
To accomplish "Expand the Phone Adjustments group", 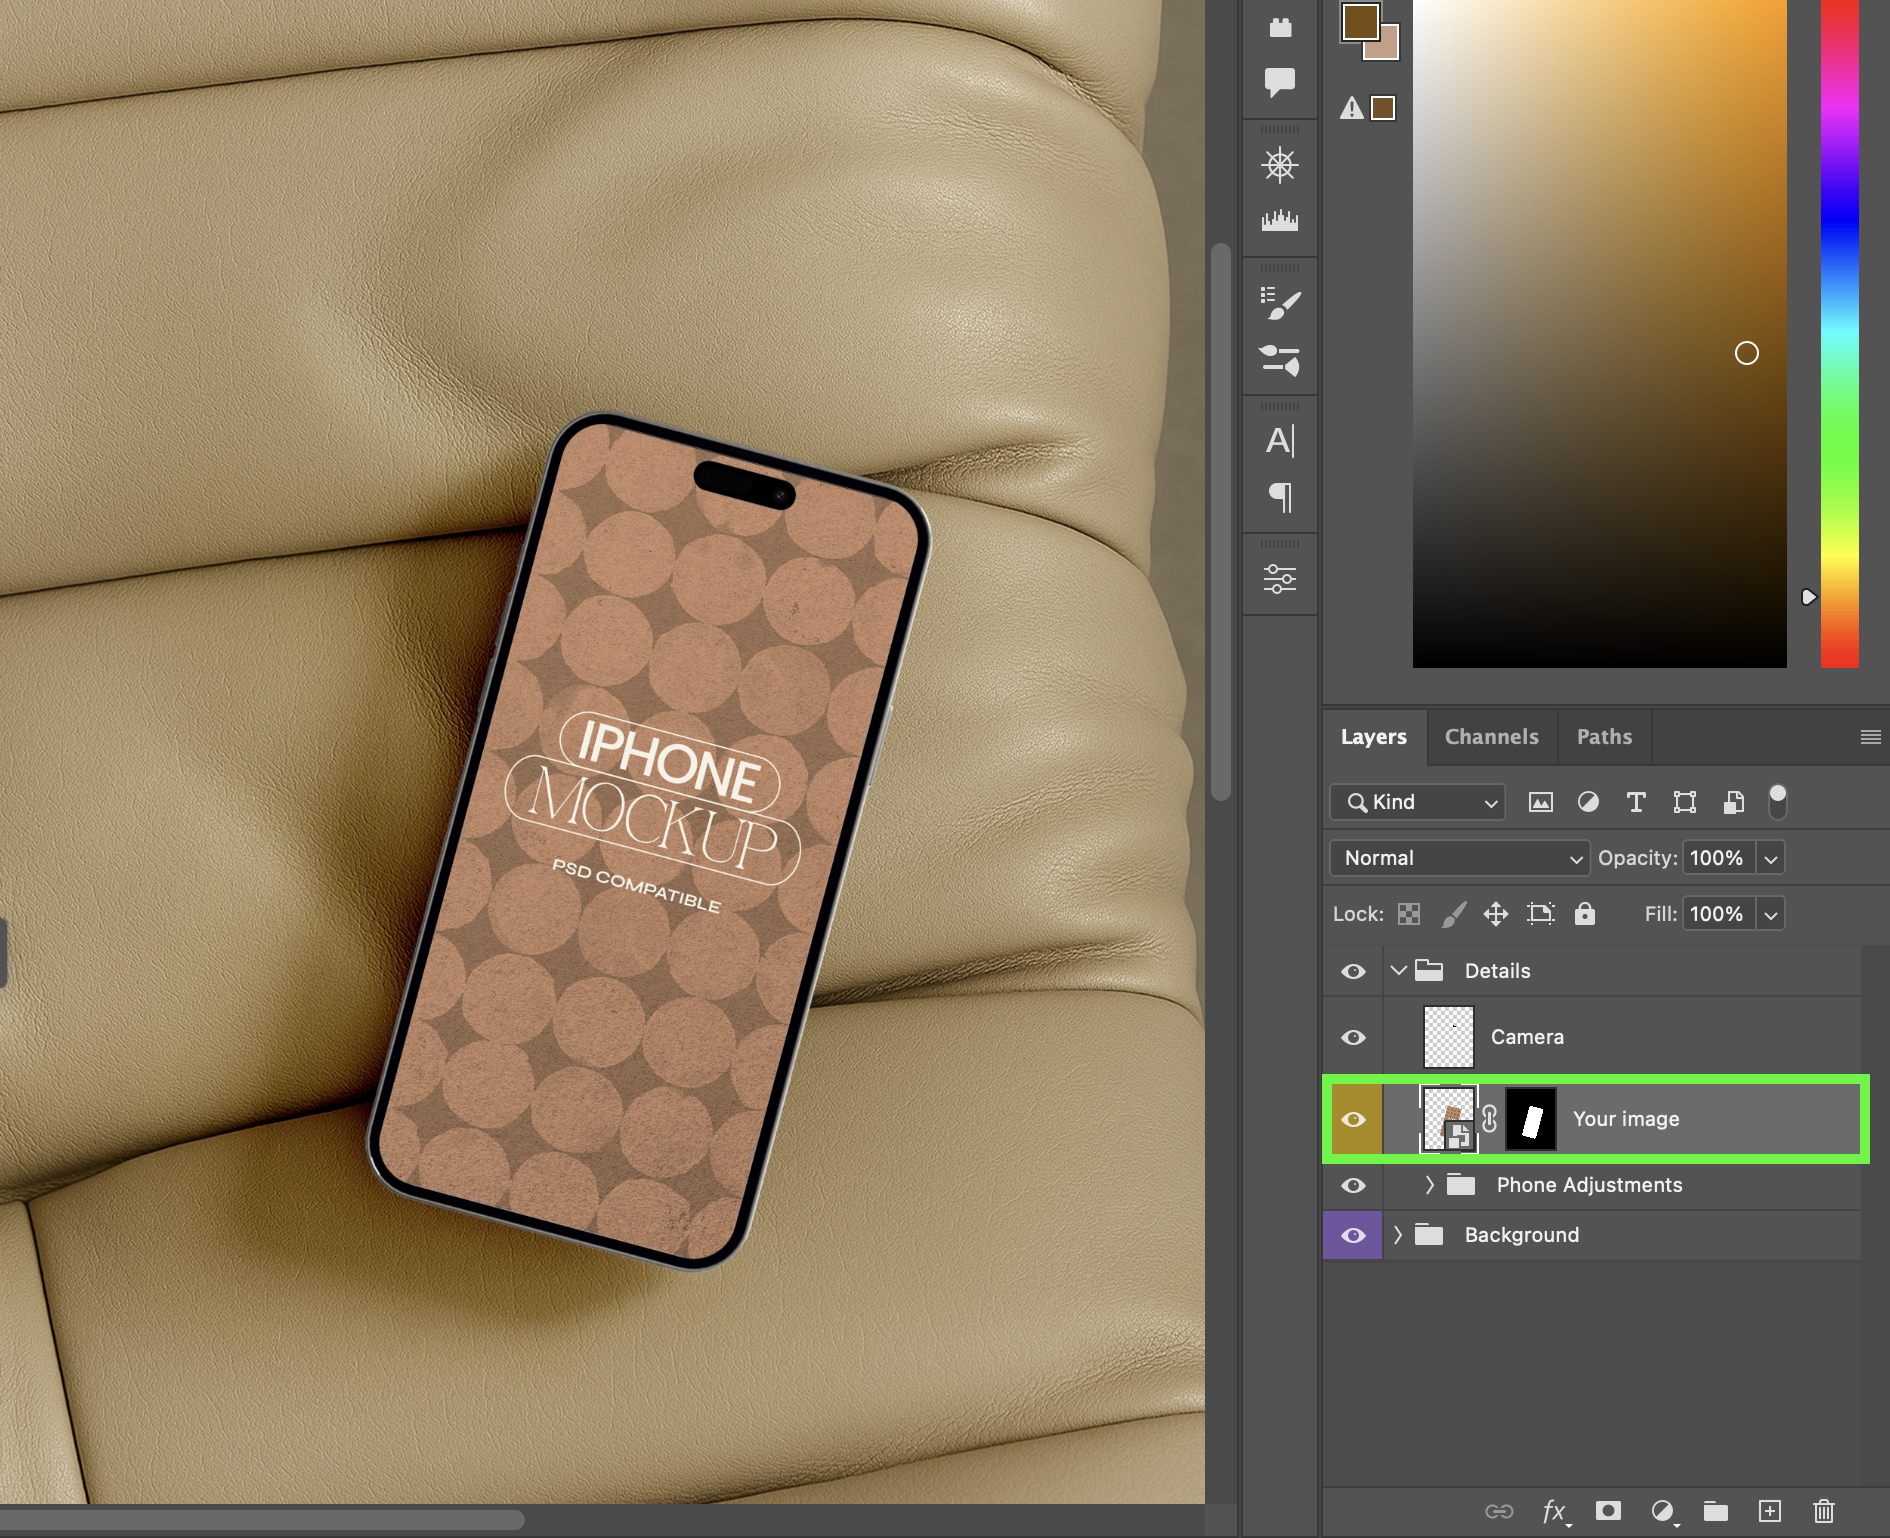I will point(1429,1185).
